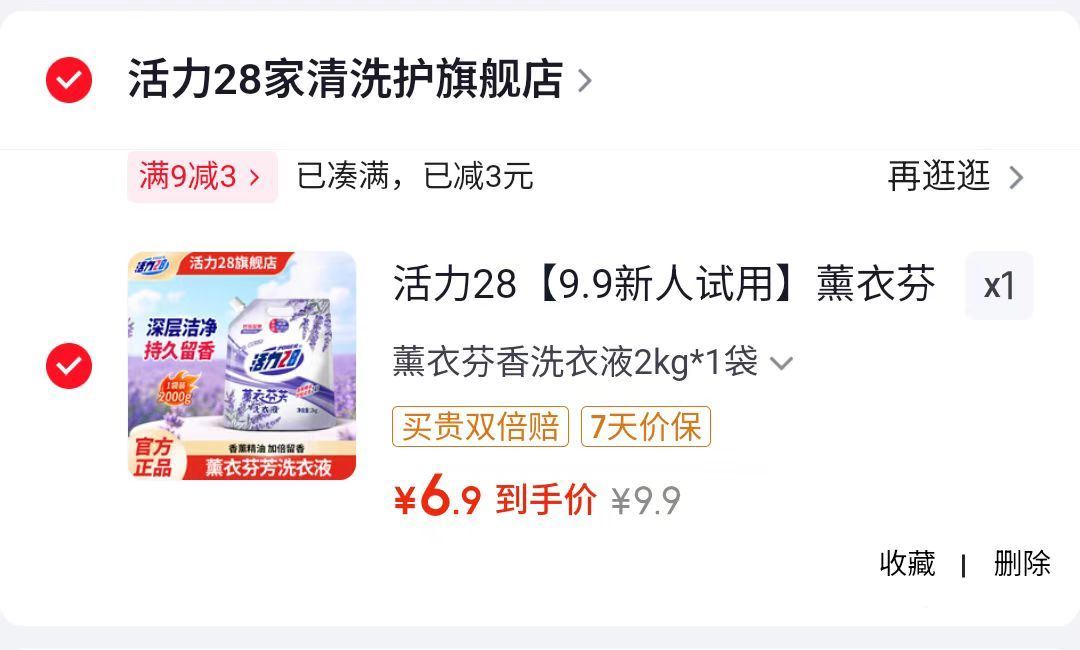View the 买贵双倍赔 guarantee tag

[x=481, y=427]
